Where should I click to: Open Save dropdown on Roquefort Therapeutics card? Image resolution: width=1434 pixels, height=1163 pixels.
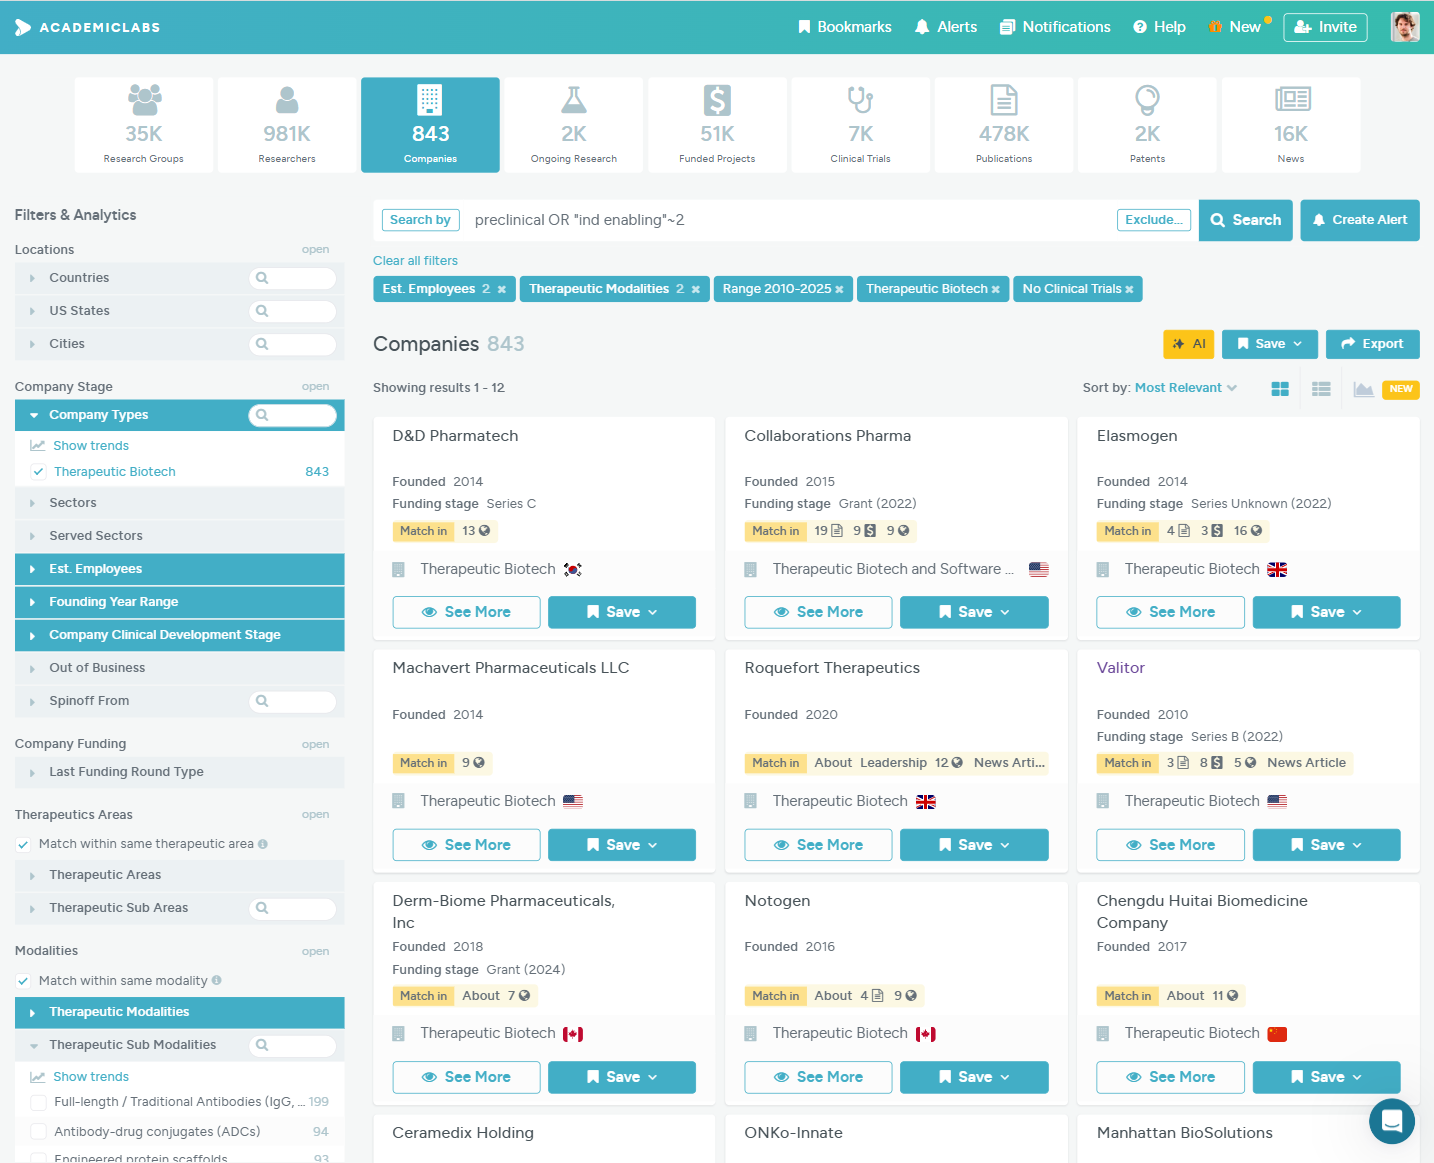pyautogui.click(x=974, y=845)
